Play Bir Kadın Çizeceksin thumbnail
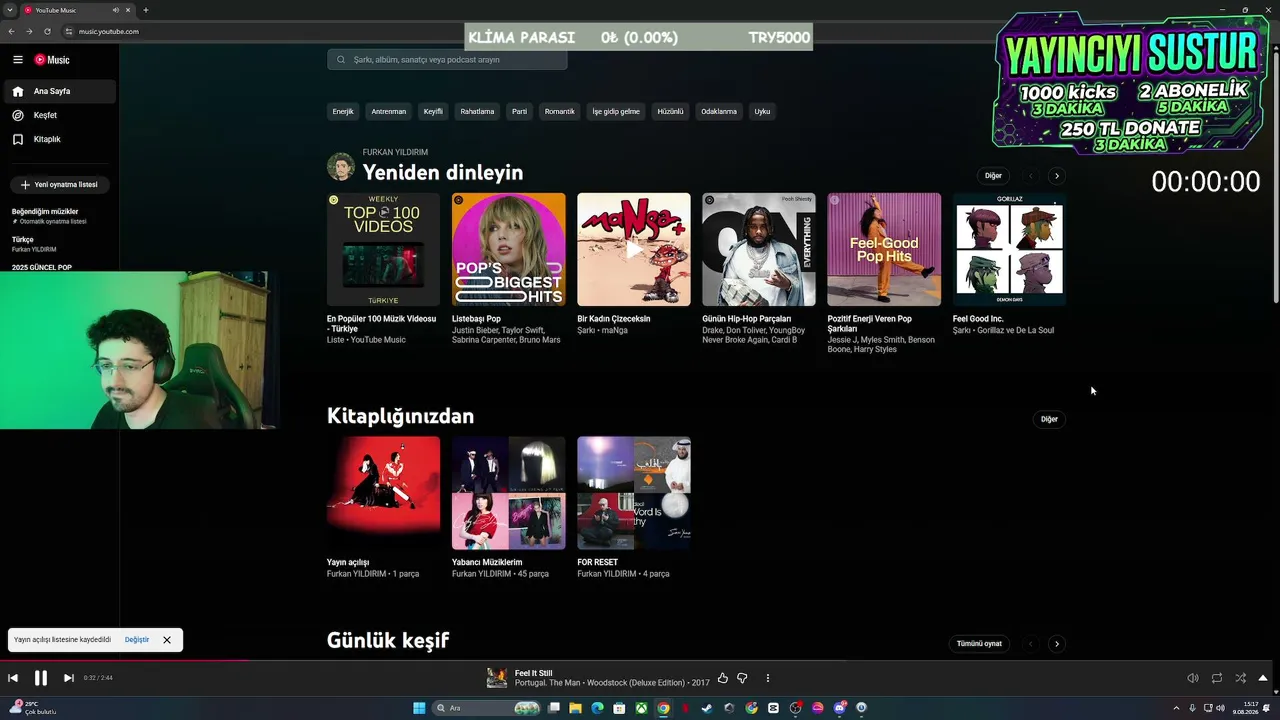1280x720 pixels. (634, 249)
